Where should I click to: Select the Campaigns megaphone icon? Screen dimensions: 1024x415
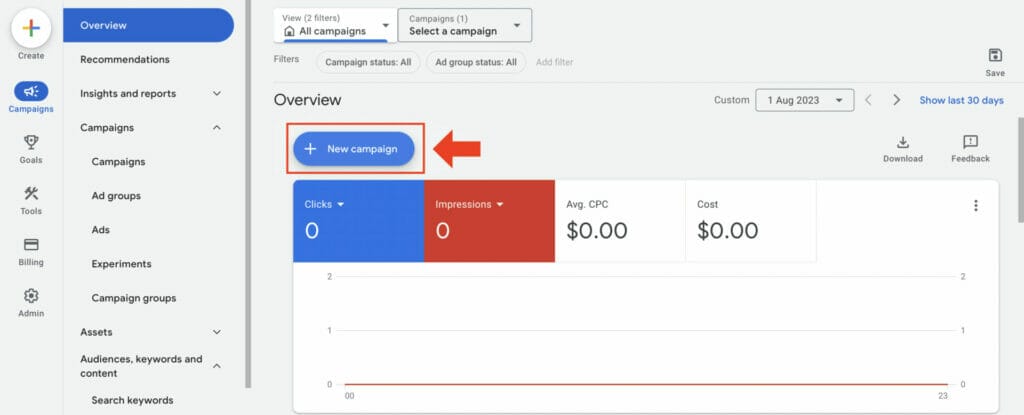31,91
